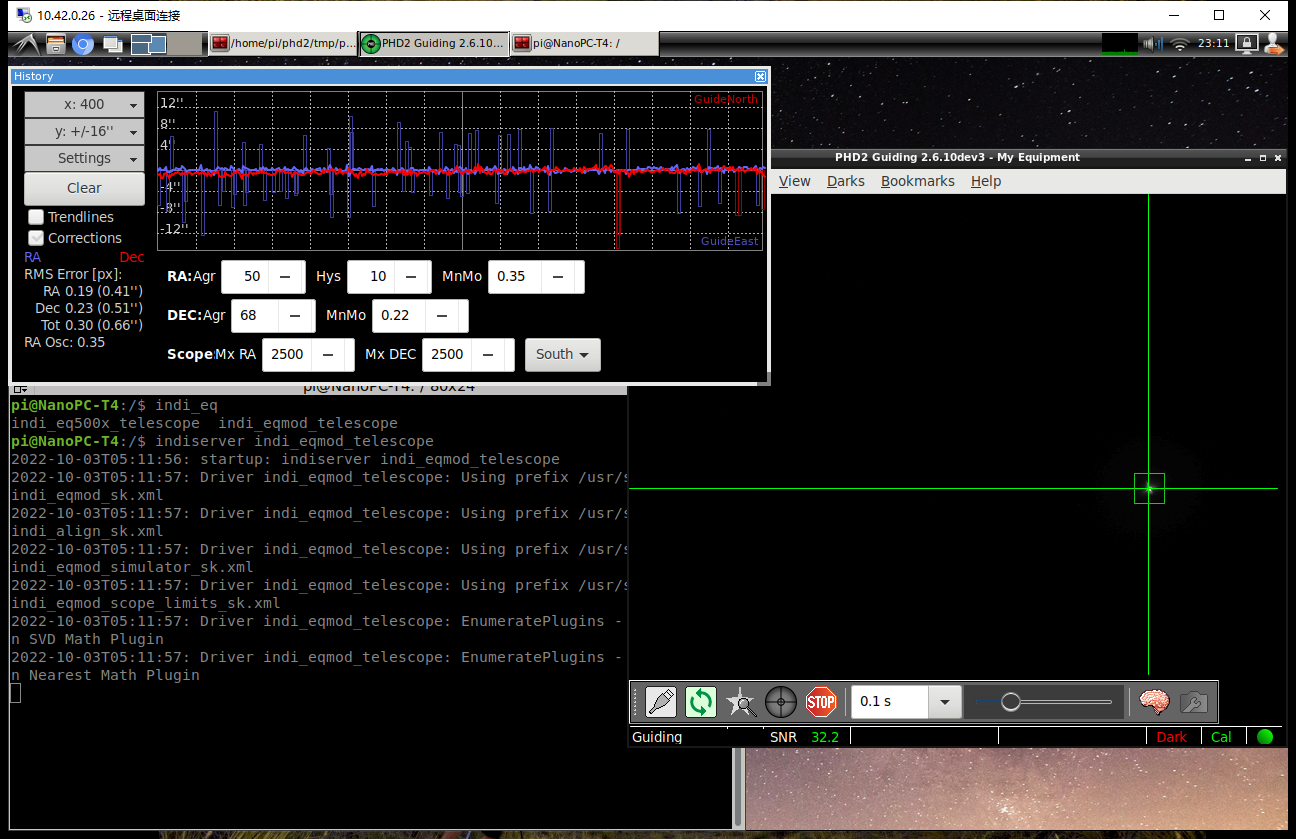Open the Help menu
The image size is (1296, 839).
point(986,181)
